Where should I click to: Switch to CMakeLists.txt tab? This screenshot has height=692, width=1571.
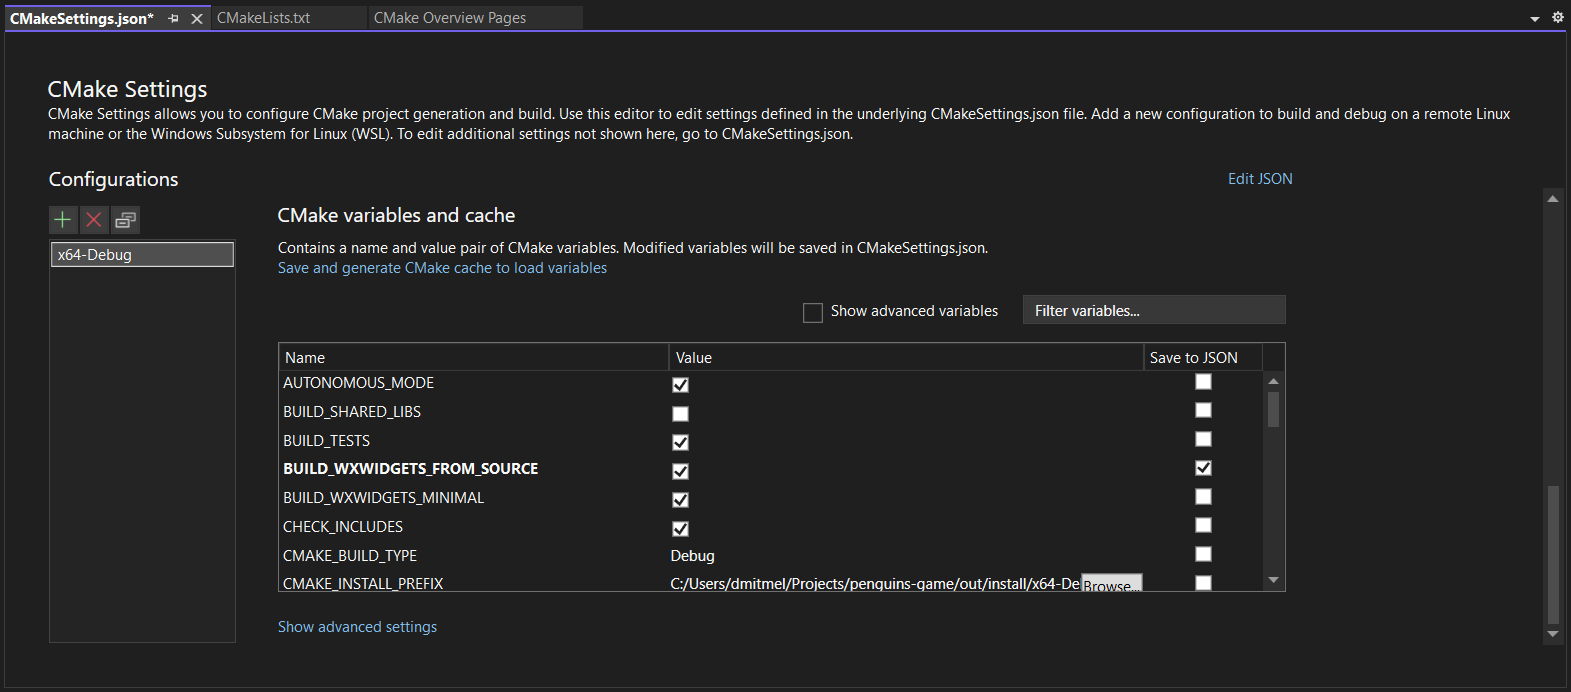[264, 18]
